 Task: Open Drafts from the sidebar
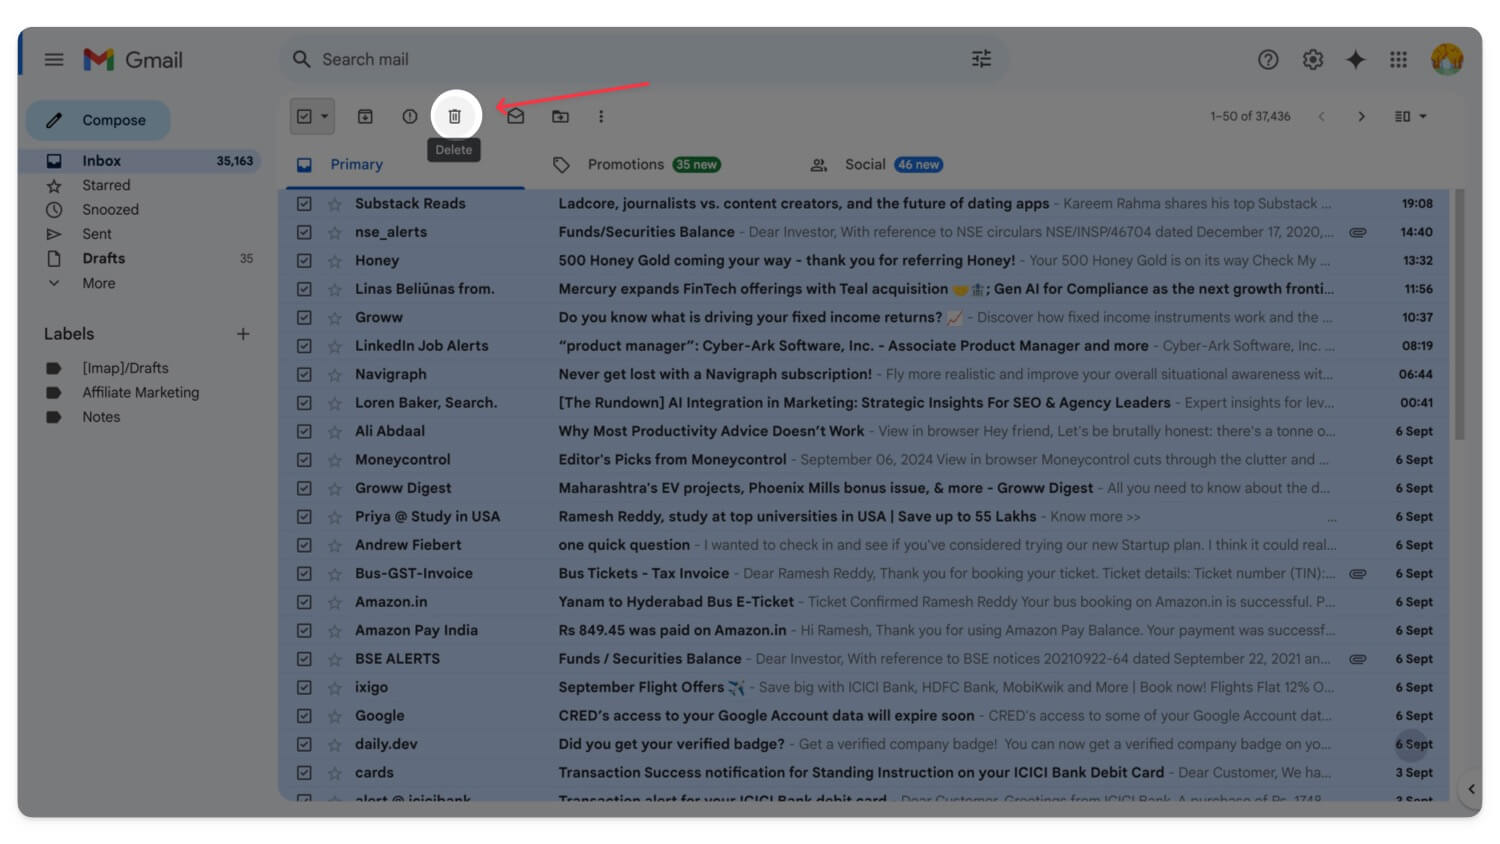click(x=103, y=258)
